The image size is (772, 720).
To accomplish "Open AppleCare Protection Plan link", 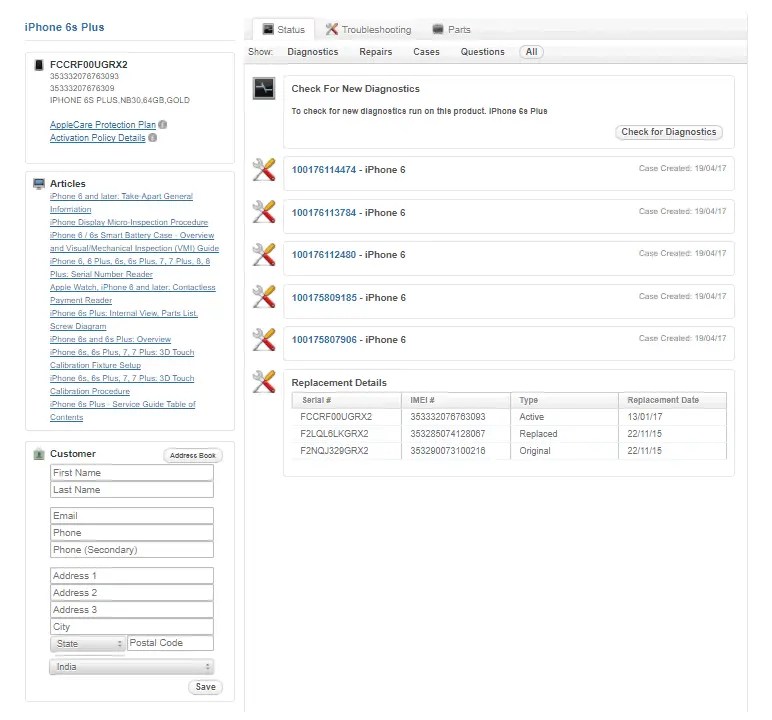I will click(x=103, y=125).
